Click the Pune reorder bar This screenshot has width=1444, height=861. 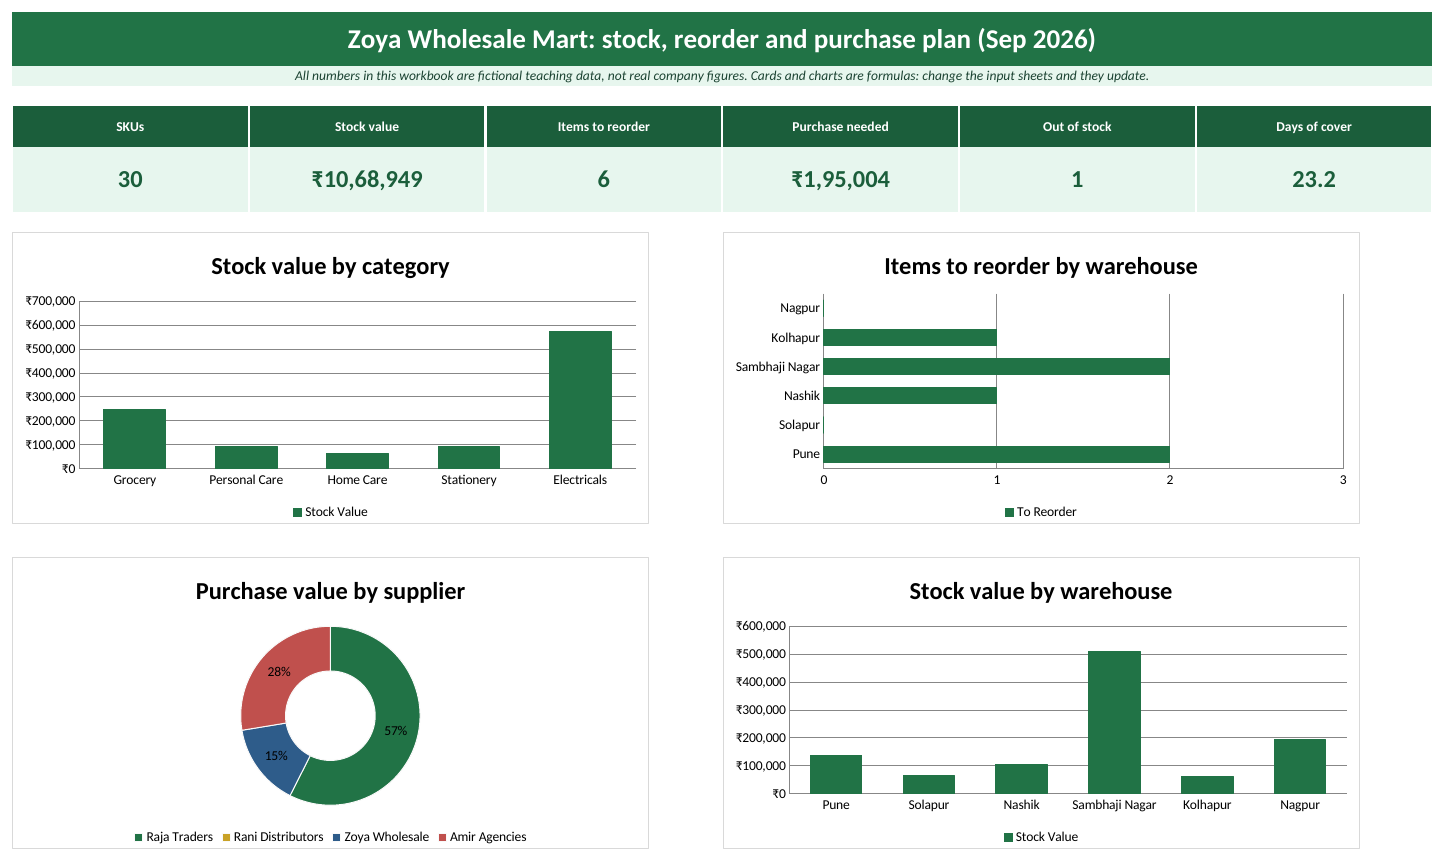pyautogui.click(x=996, y=454)
